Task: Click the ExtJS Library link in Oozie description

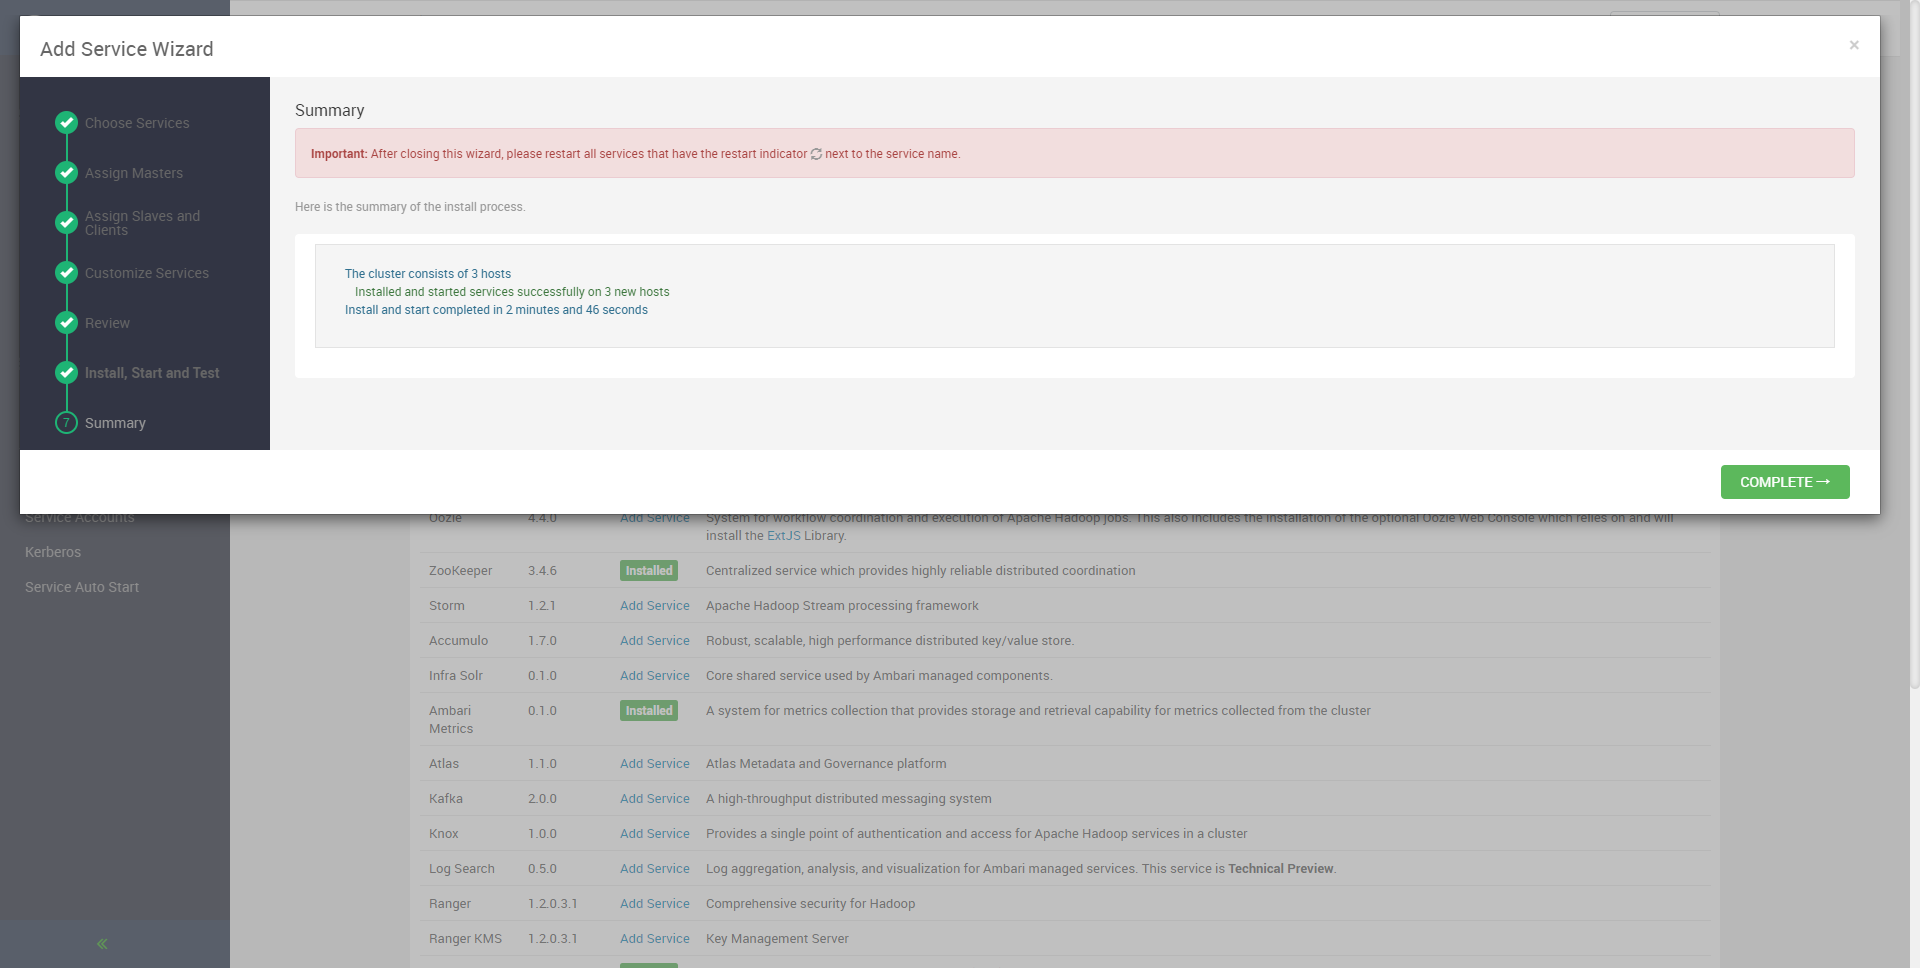Action: [806, 536]
